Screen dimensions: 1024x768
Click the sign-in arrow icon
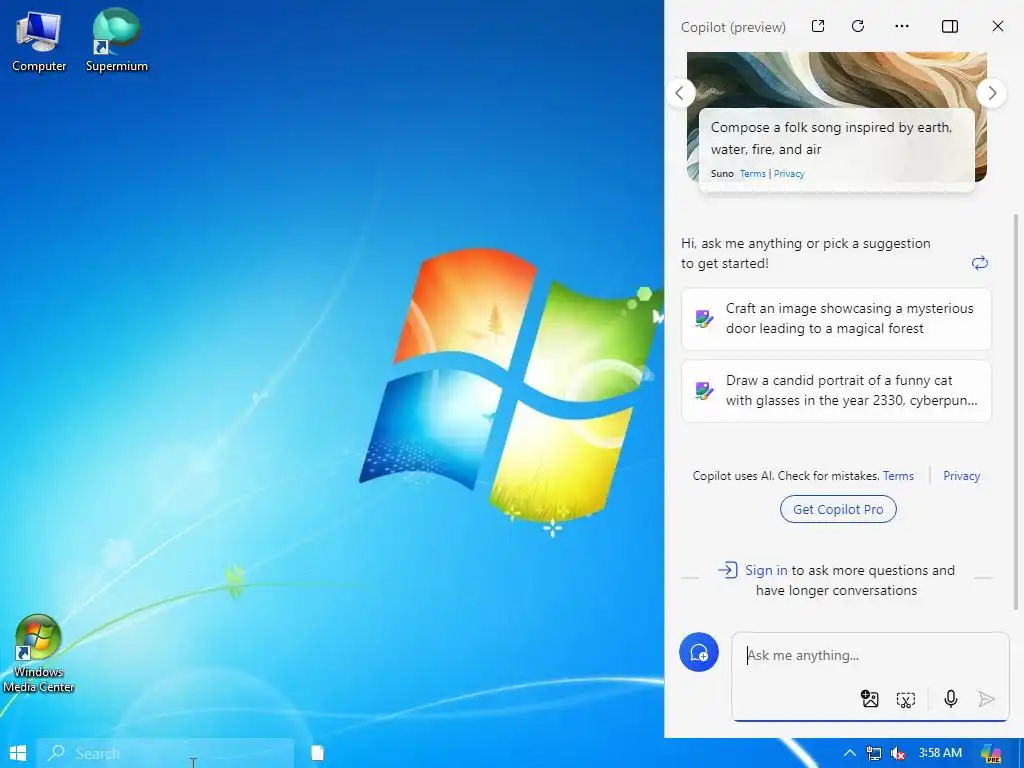728,570
